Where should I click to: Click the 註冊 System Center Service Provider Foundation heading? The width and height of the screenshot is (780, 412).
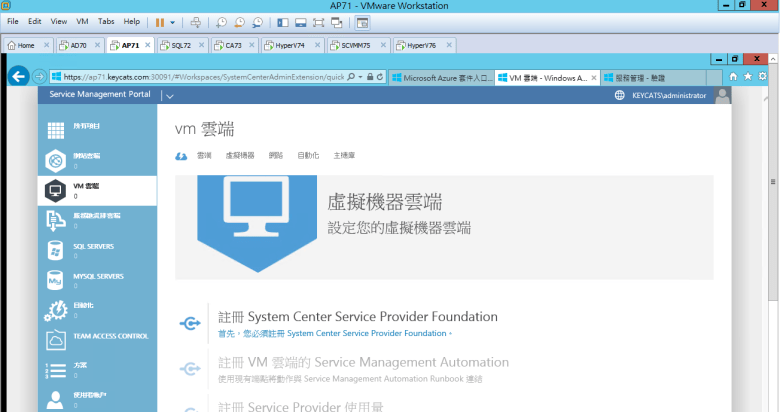coord(358,317)
